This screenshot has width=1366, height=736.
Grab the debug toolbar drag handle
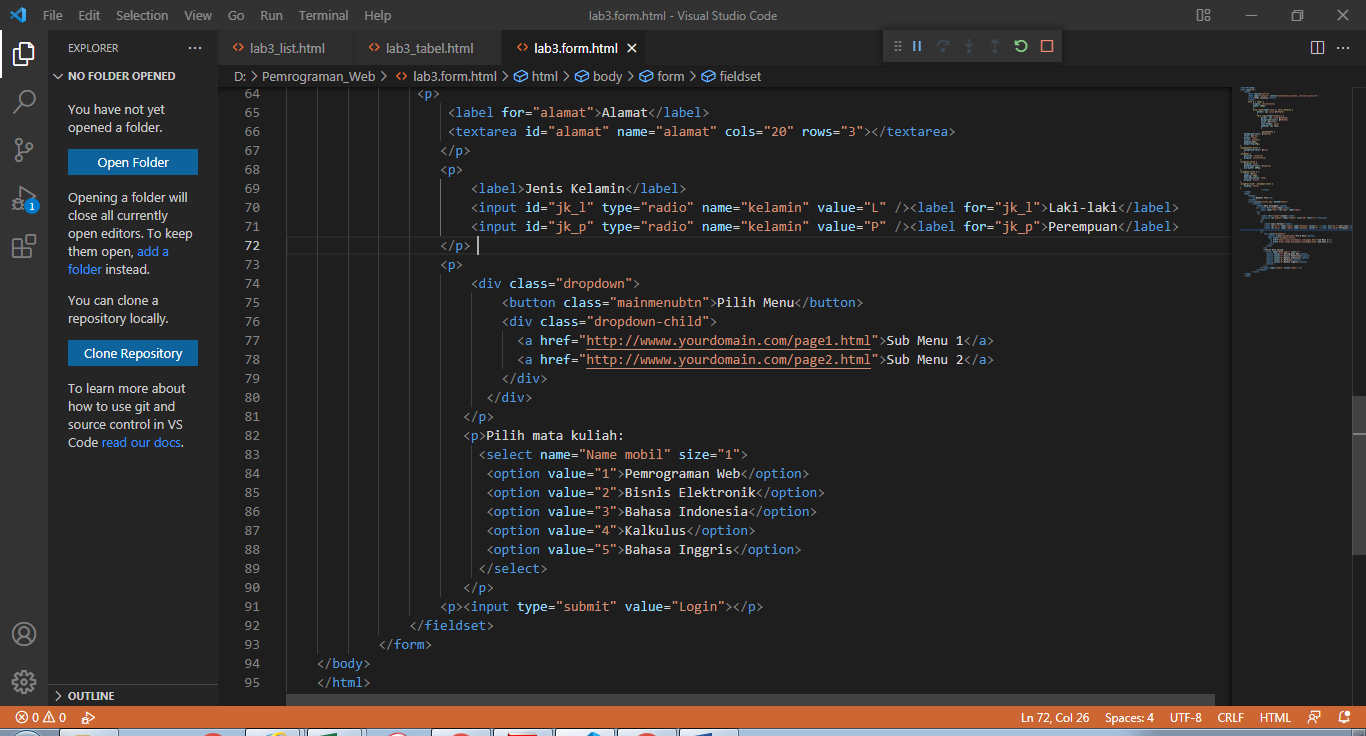(x=897, y=46)
